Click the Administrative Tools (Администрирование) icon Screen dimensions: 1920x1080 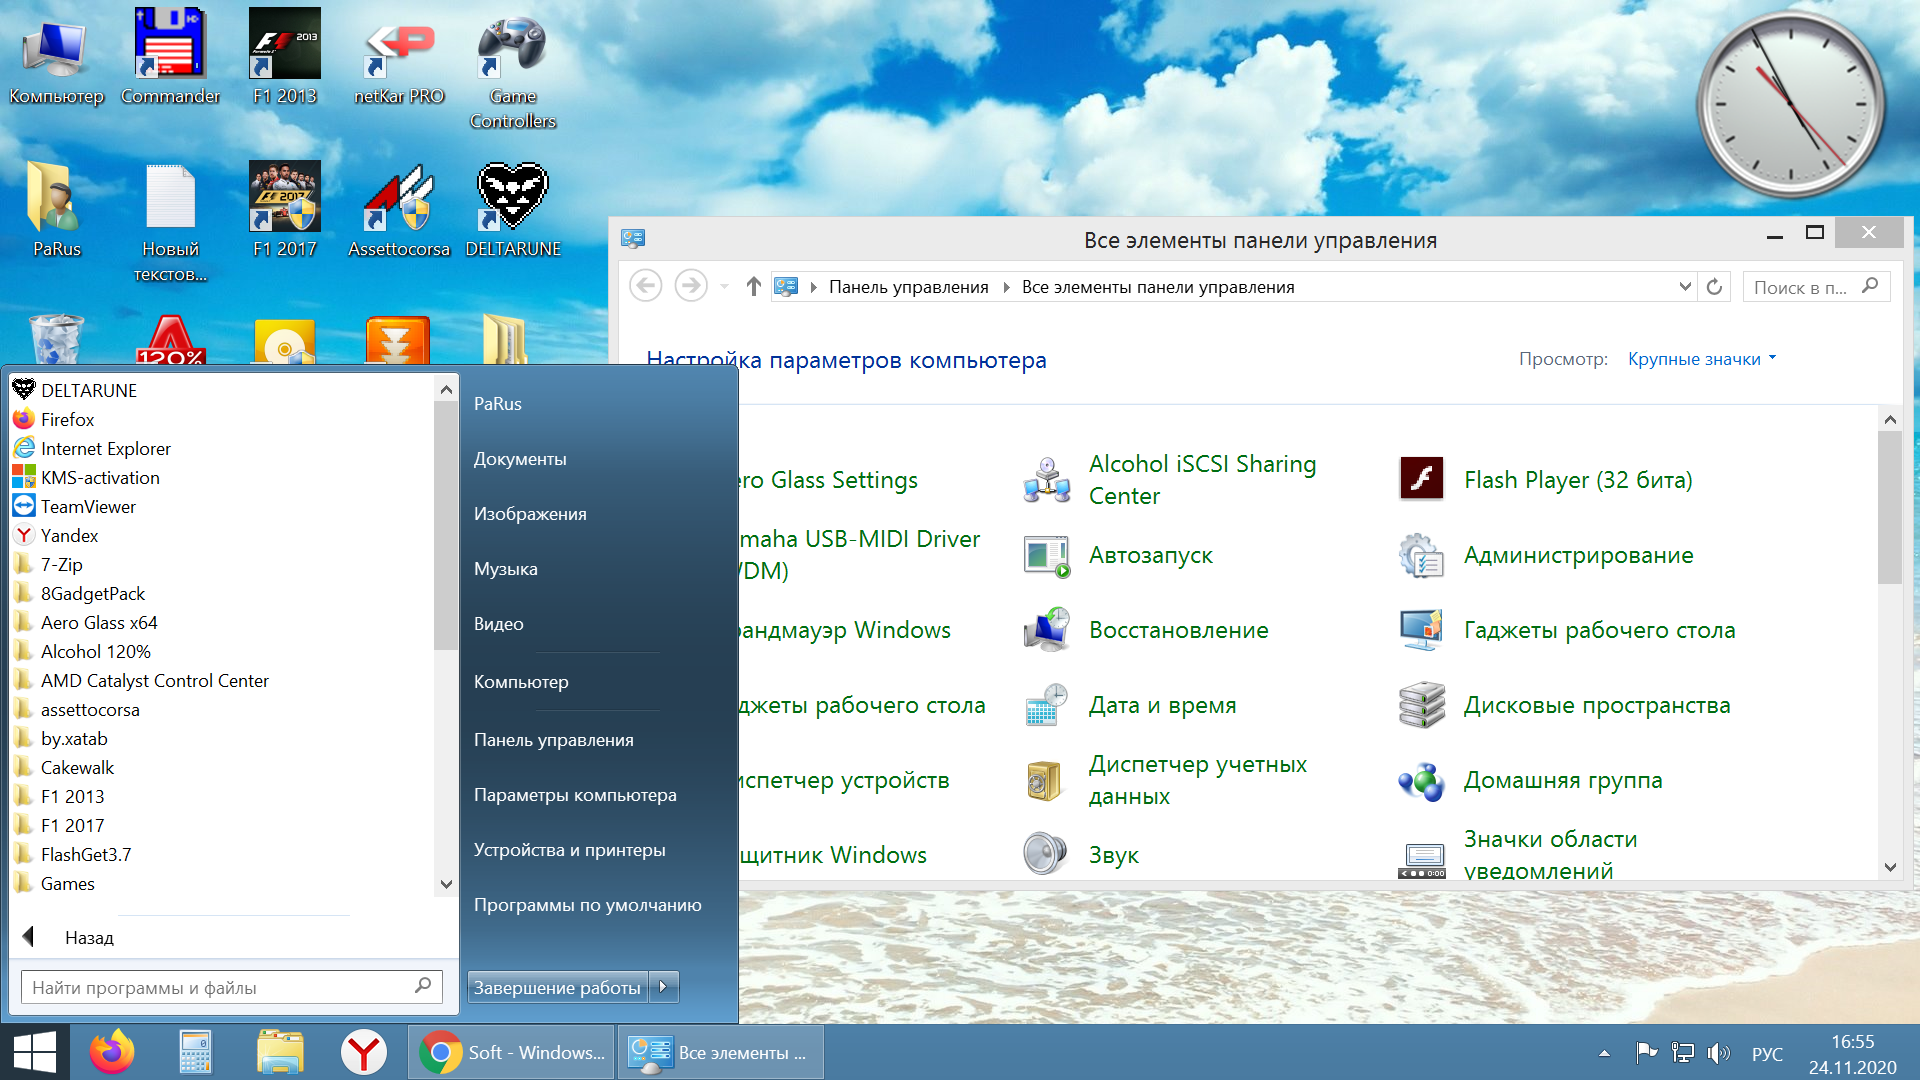pyautogui.click(x=1421, y=555)
